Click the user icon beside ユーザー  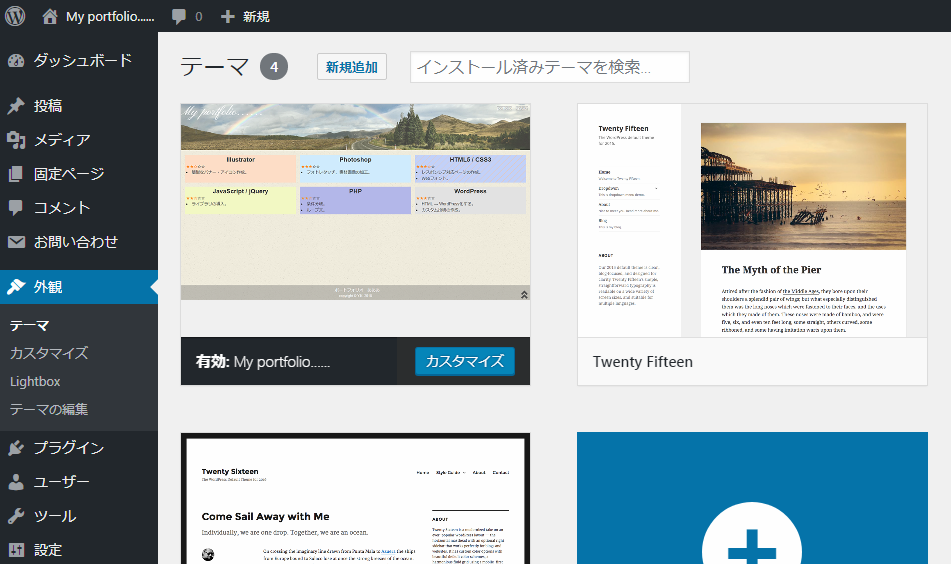16,482
